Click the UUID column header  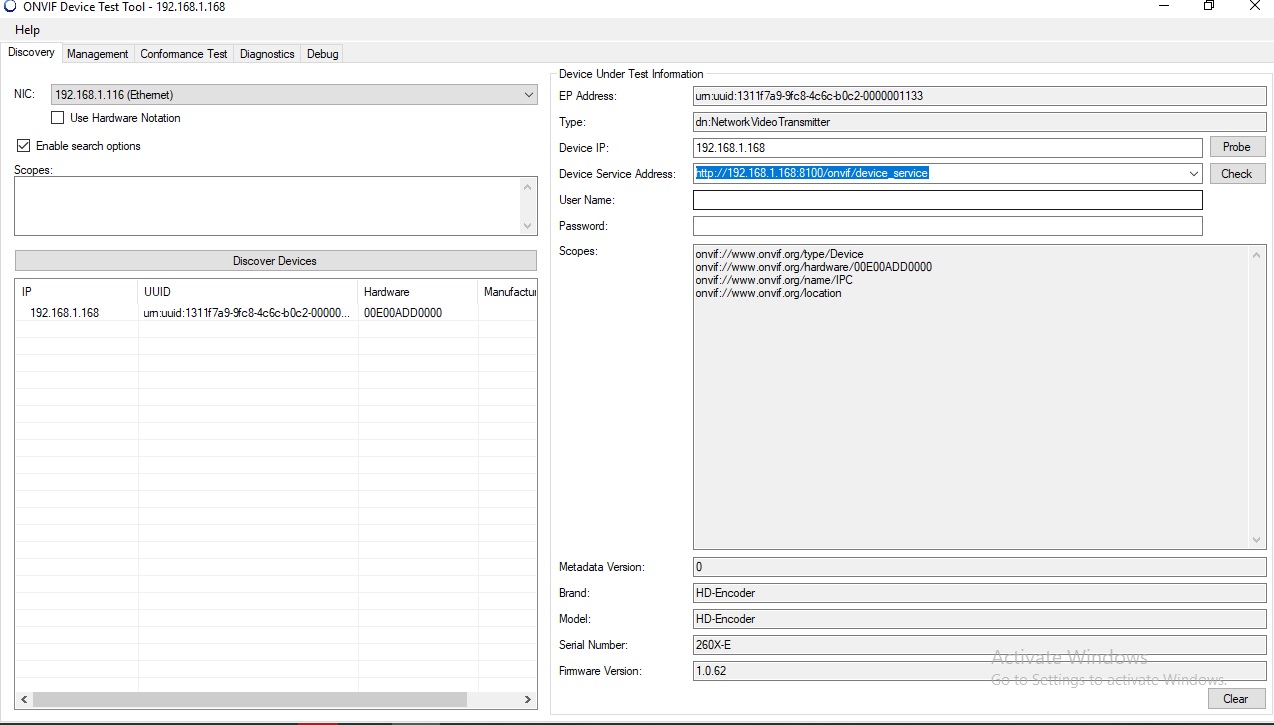coord(248,292)
